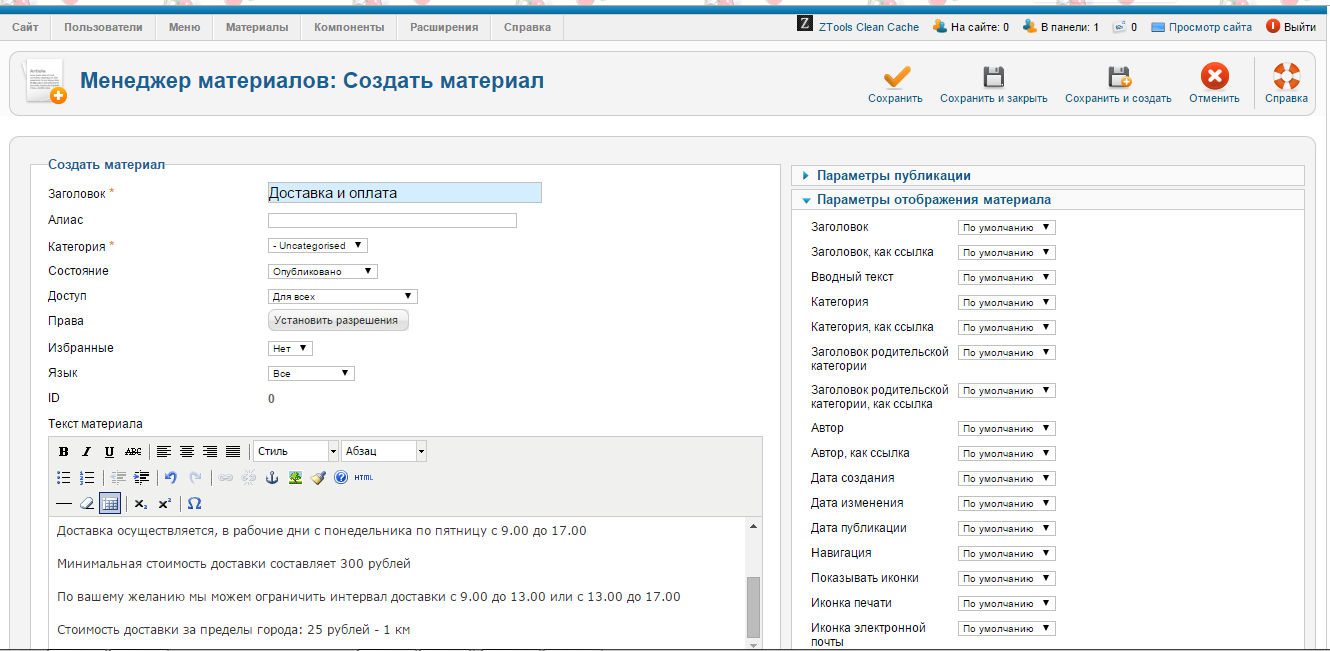Viewport: 1330px width, 651px height.
Task: Click Сохранить и закрыть button
Action: (x=994, y=85)
